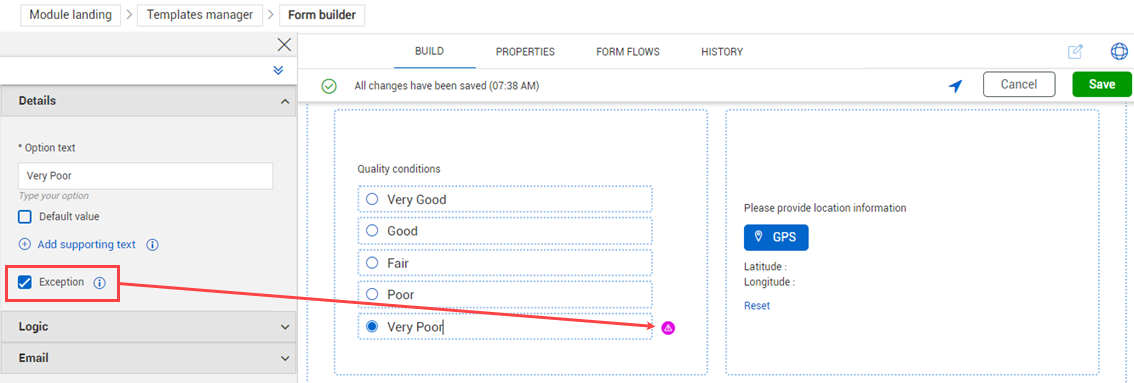Click the Reset link
Image resolution: width=1134 pixels, height=383 pixels.
coord(757,306)
